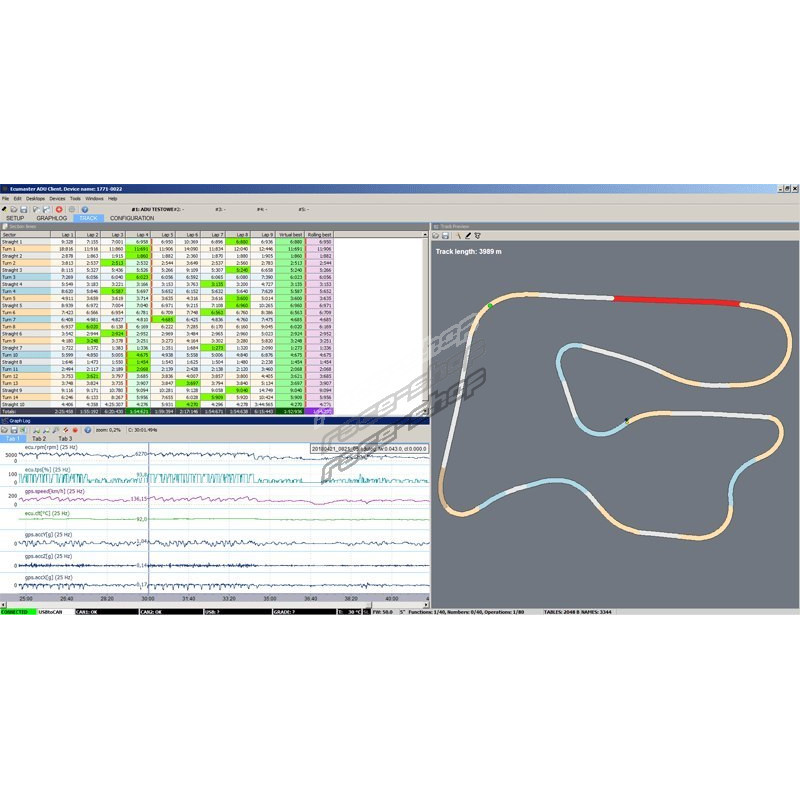Open the File menu
This screenshot has width=800, height=800.
[x=5, y=199]
